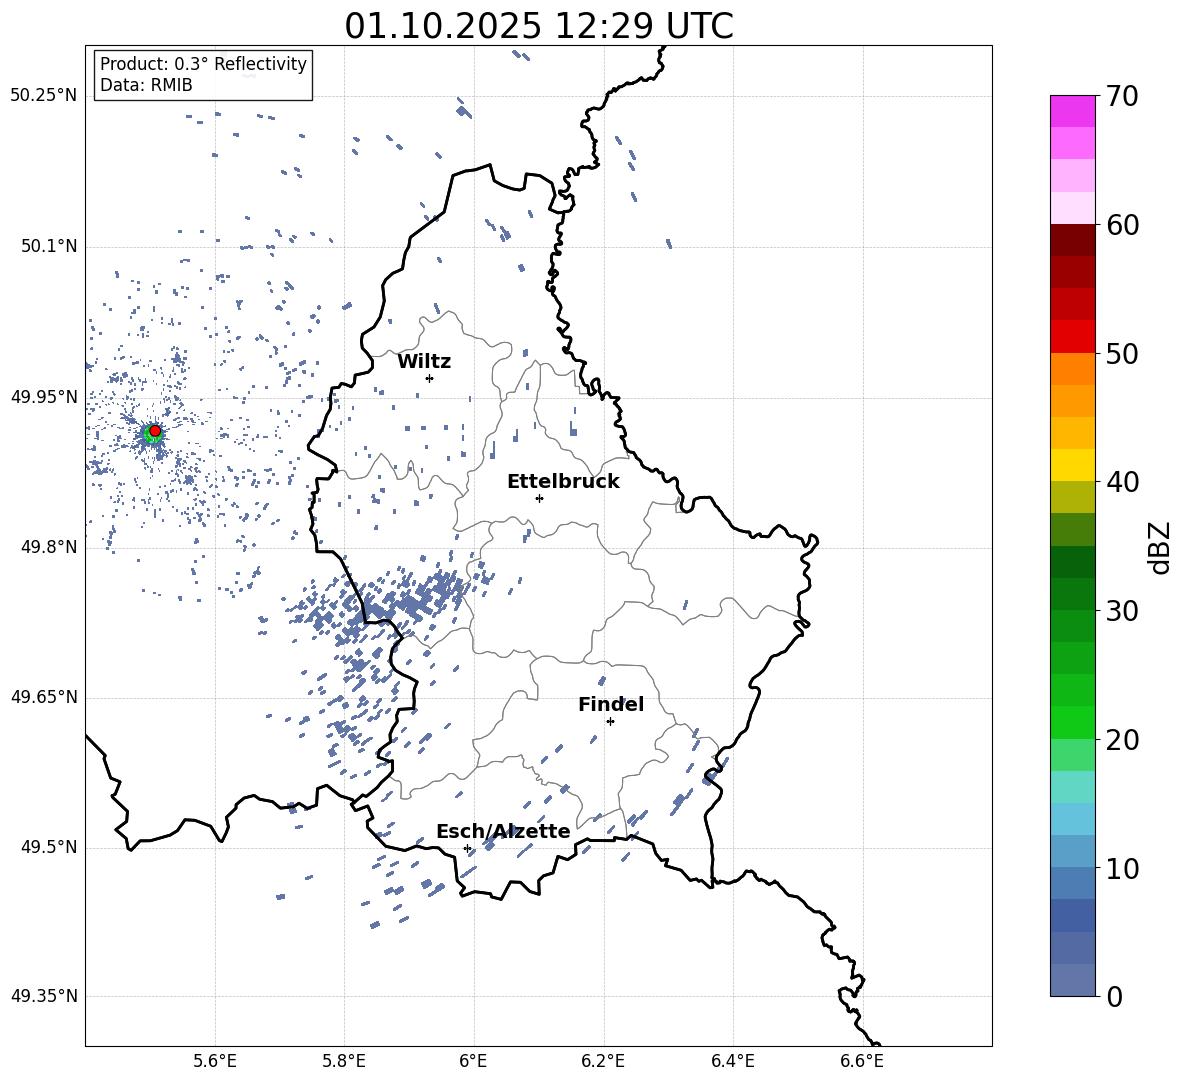Click the dBZ colorbar axis label

(x=1160, y=547)
